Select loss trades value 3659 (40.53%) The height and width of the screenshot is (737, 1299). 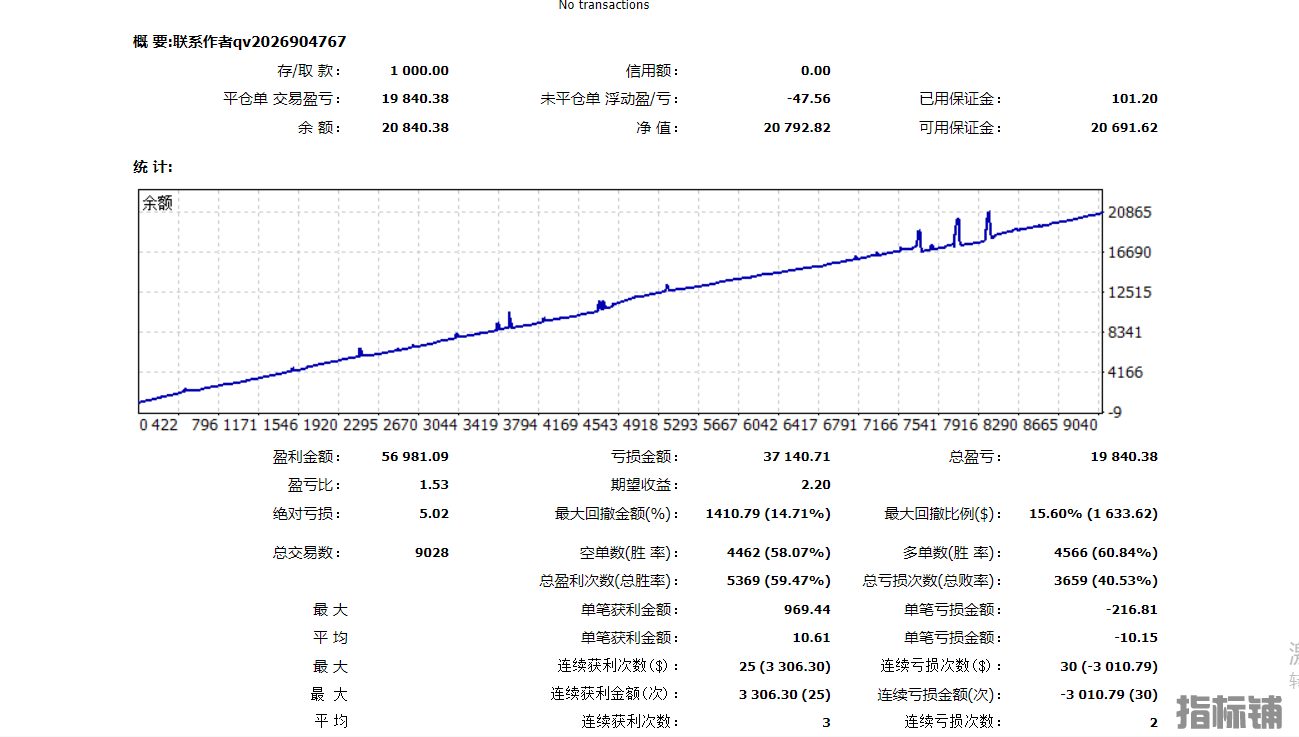click(1106, 581)
